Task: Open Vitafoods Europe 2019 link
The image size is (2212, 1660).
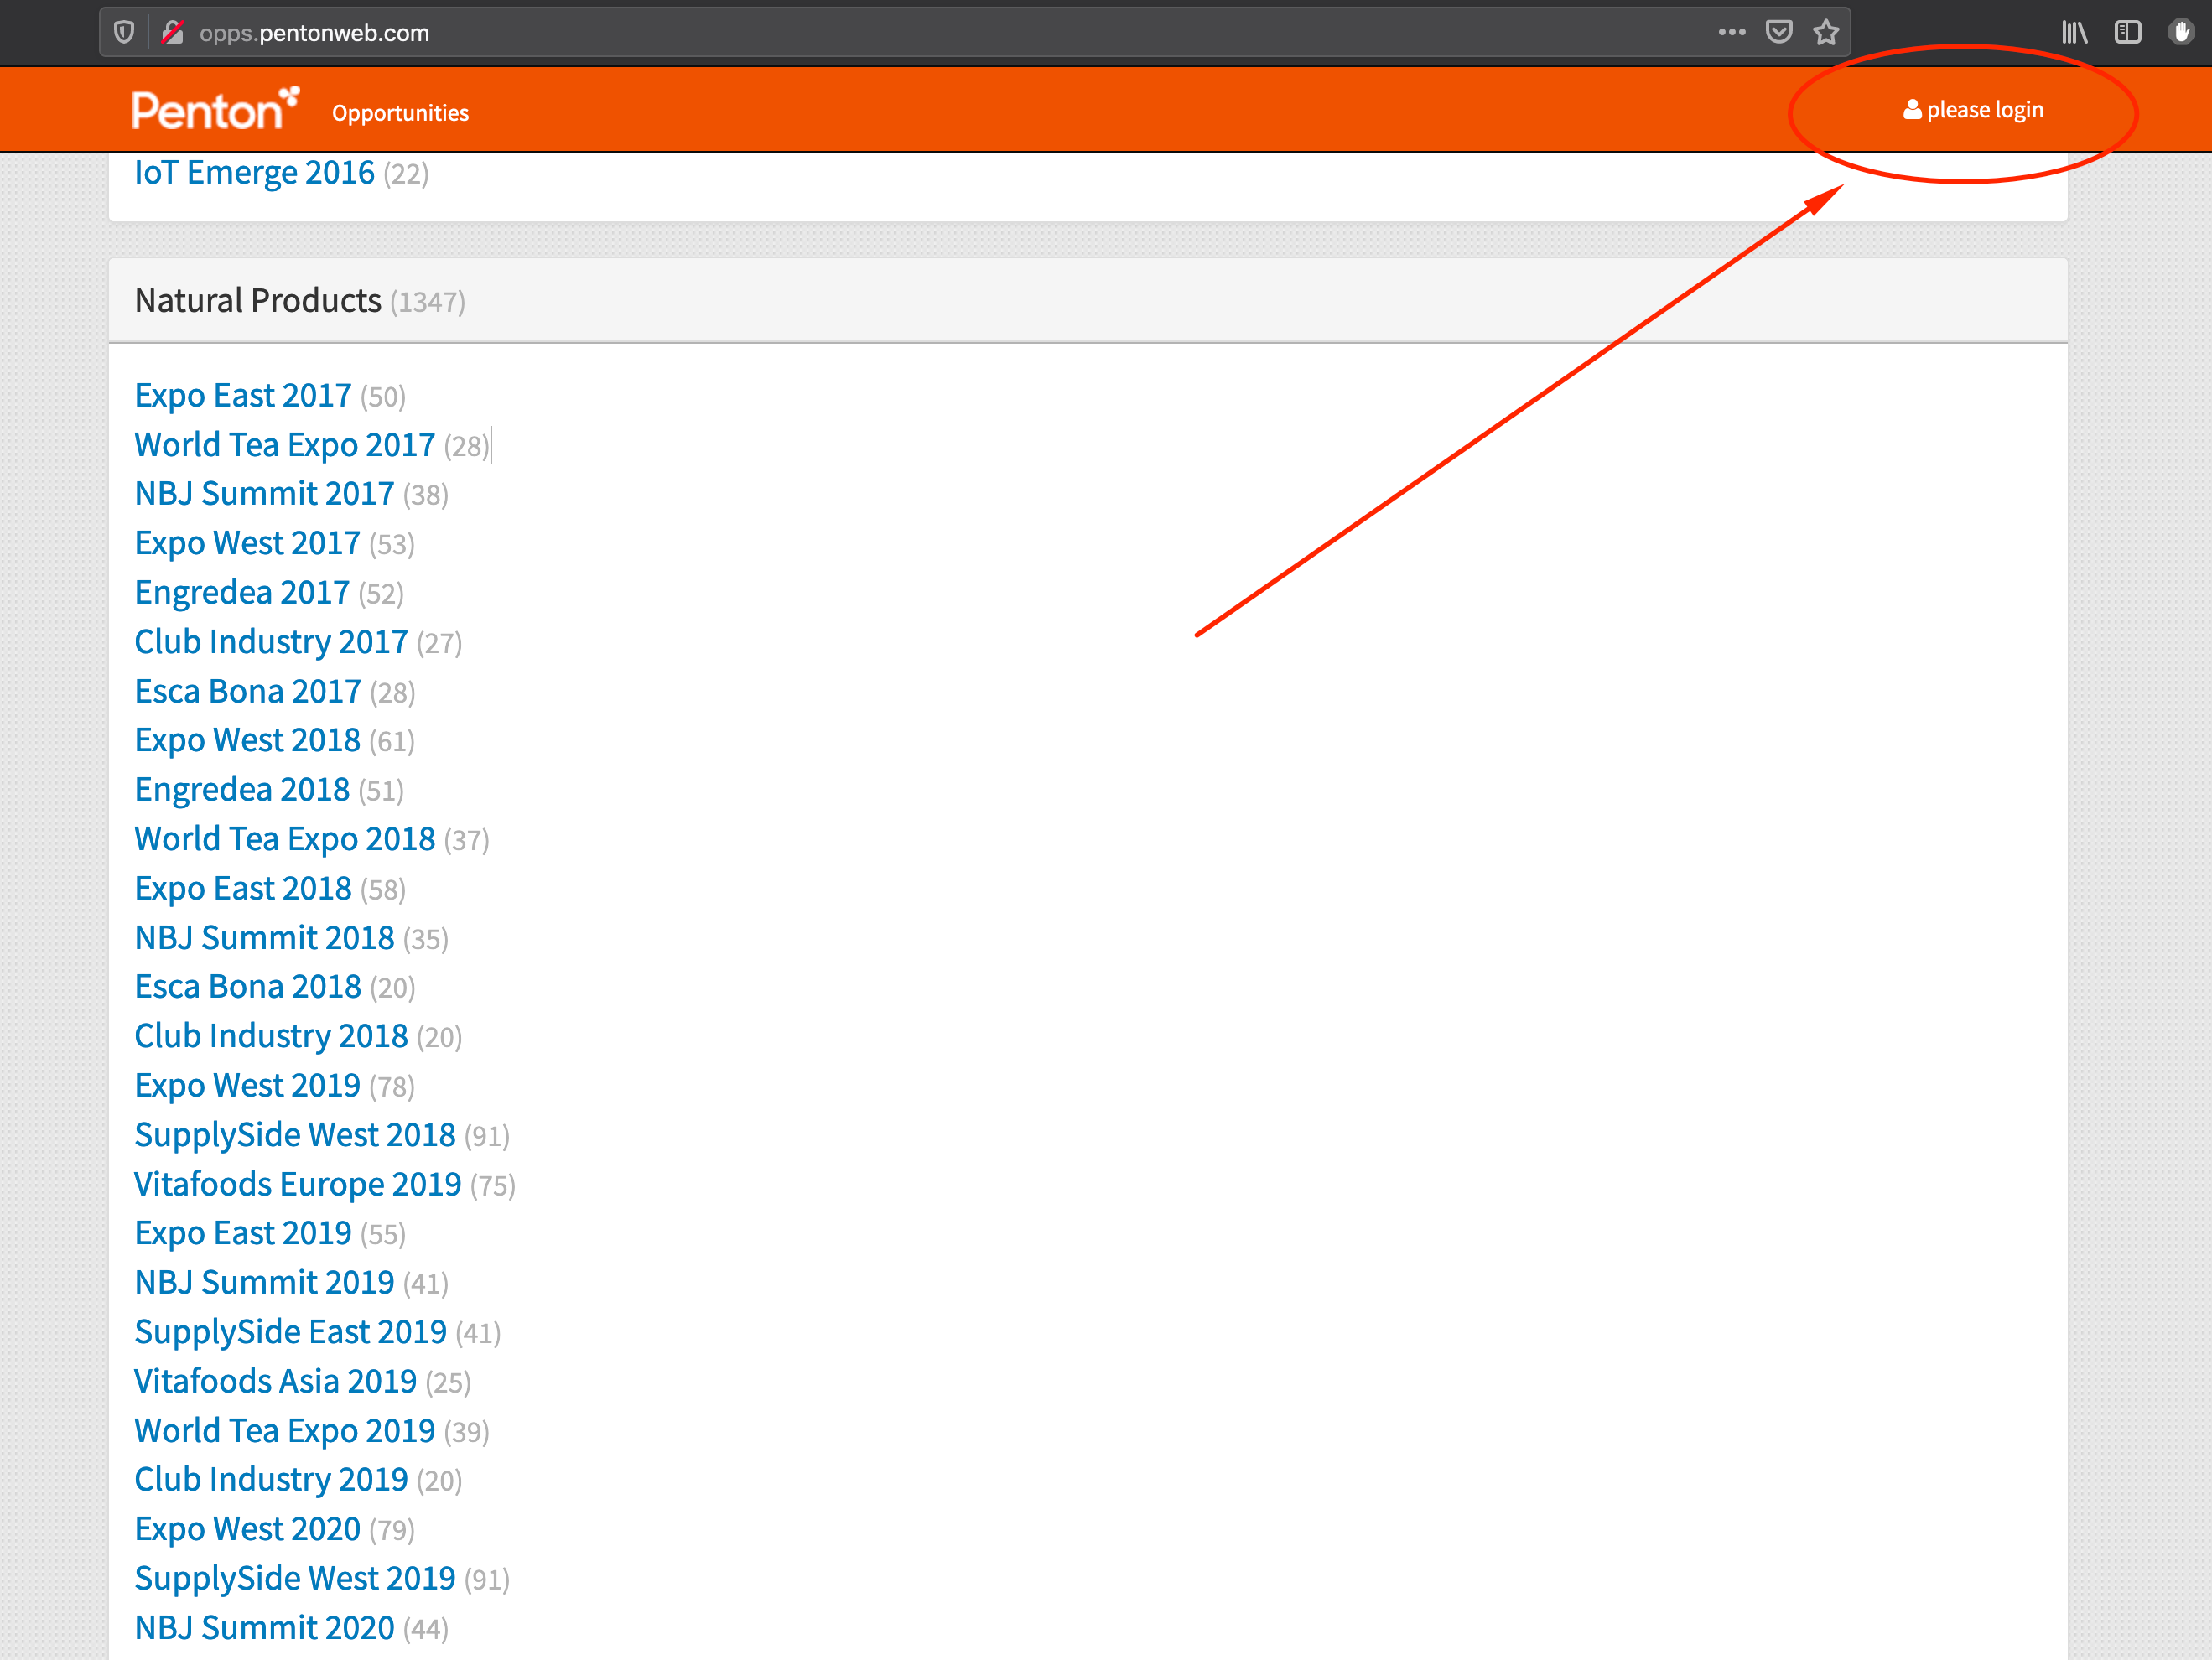Action: pos(298,1184)
